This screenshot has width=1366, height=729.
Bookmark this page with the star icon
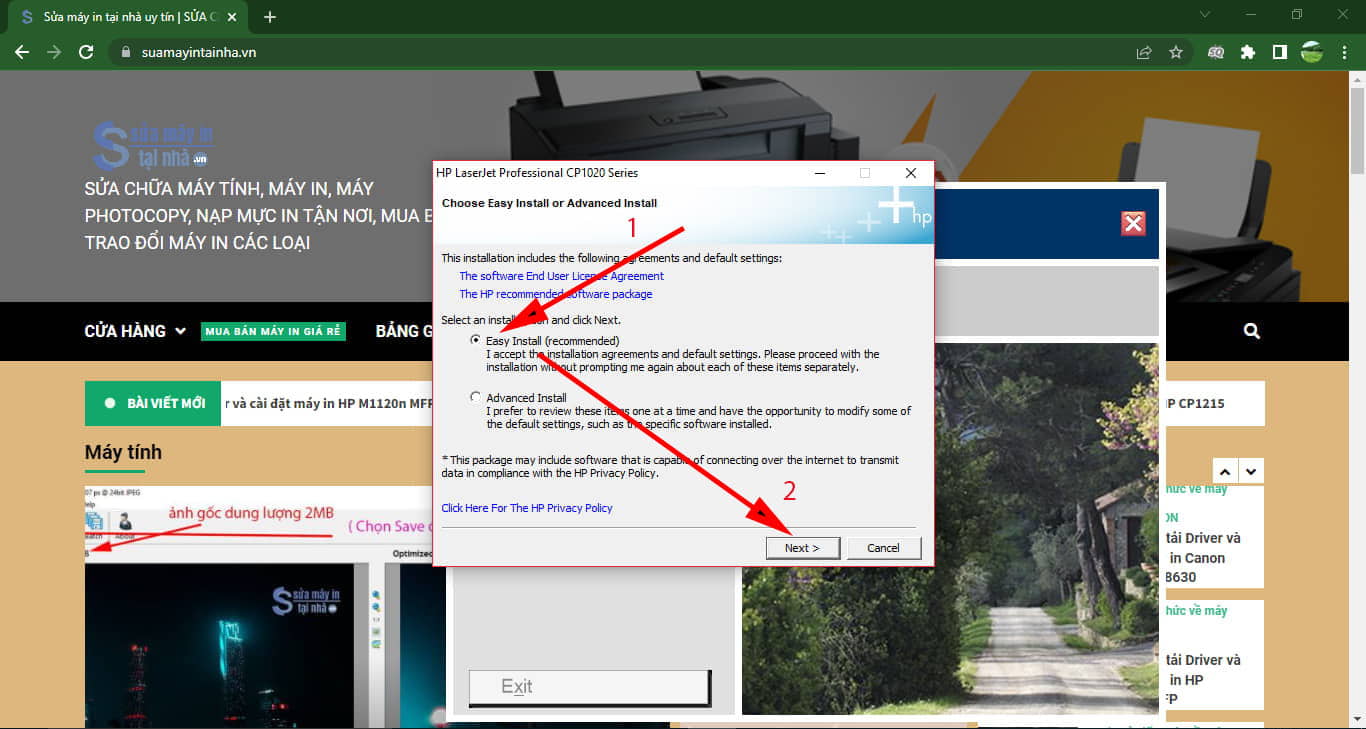[x=1176, y=52]
